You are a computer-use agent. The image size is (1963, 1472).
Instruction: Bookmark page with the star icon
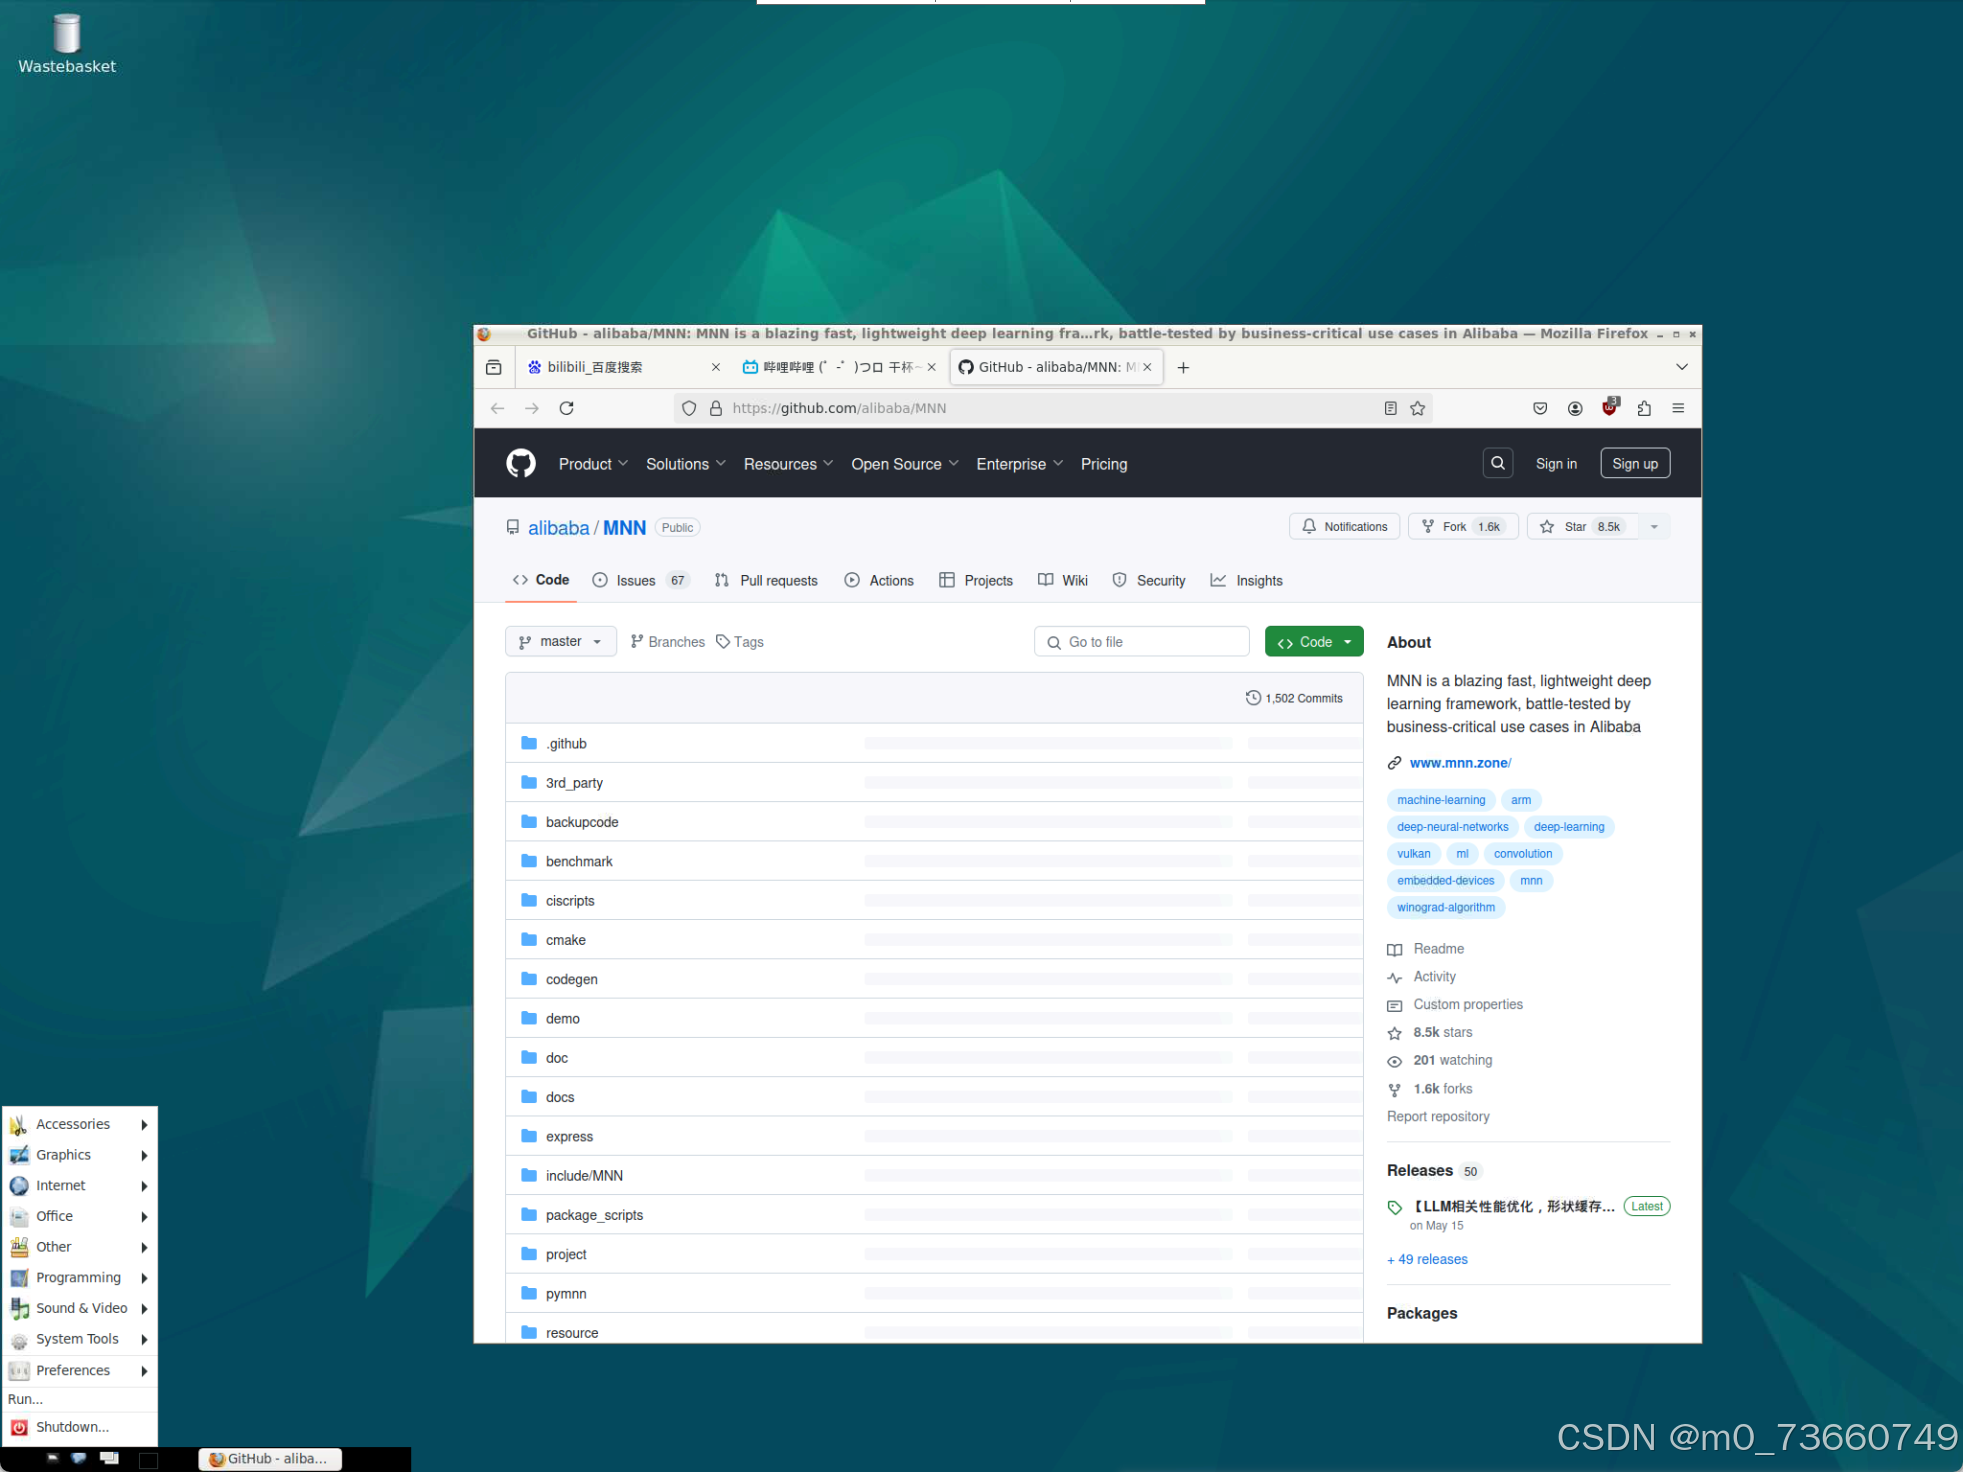(1417, 408)
